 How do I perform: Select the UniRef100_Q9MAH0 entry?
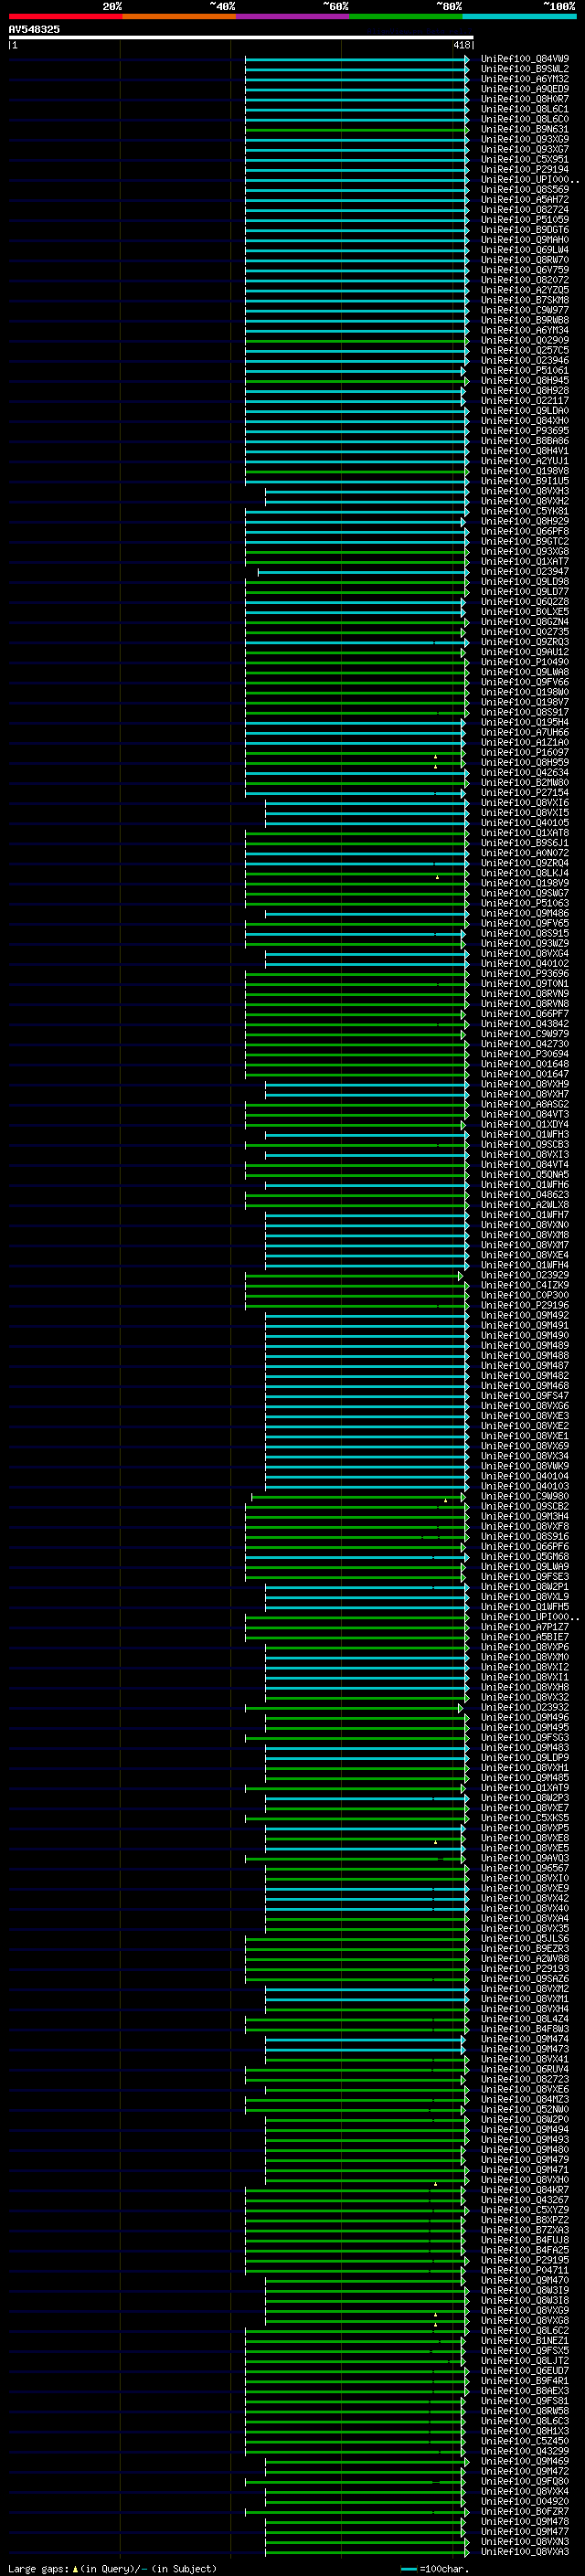(525, 240)
